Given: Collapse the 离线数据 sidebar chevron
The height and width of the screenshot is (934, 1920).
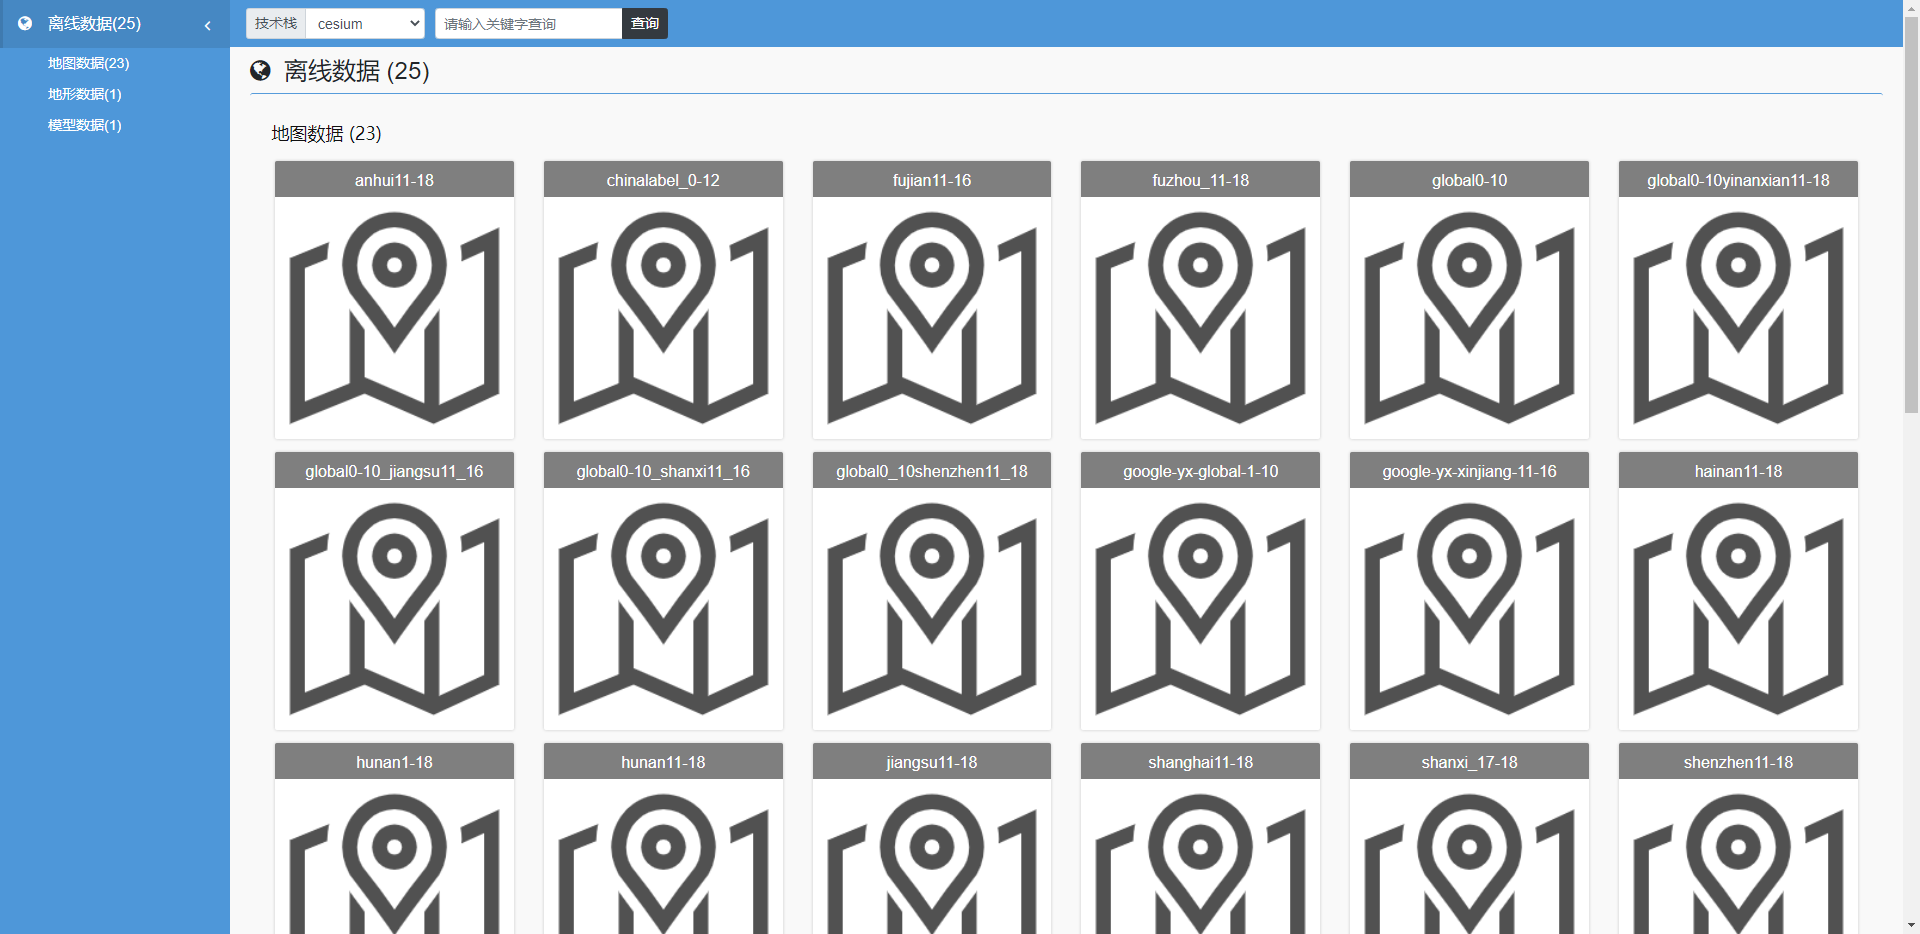Looking at the screenshot, I should [x=208, y=25].
